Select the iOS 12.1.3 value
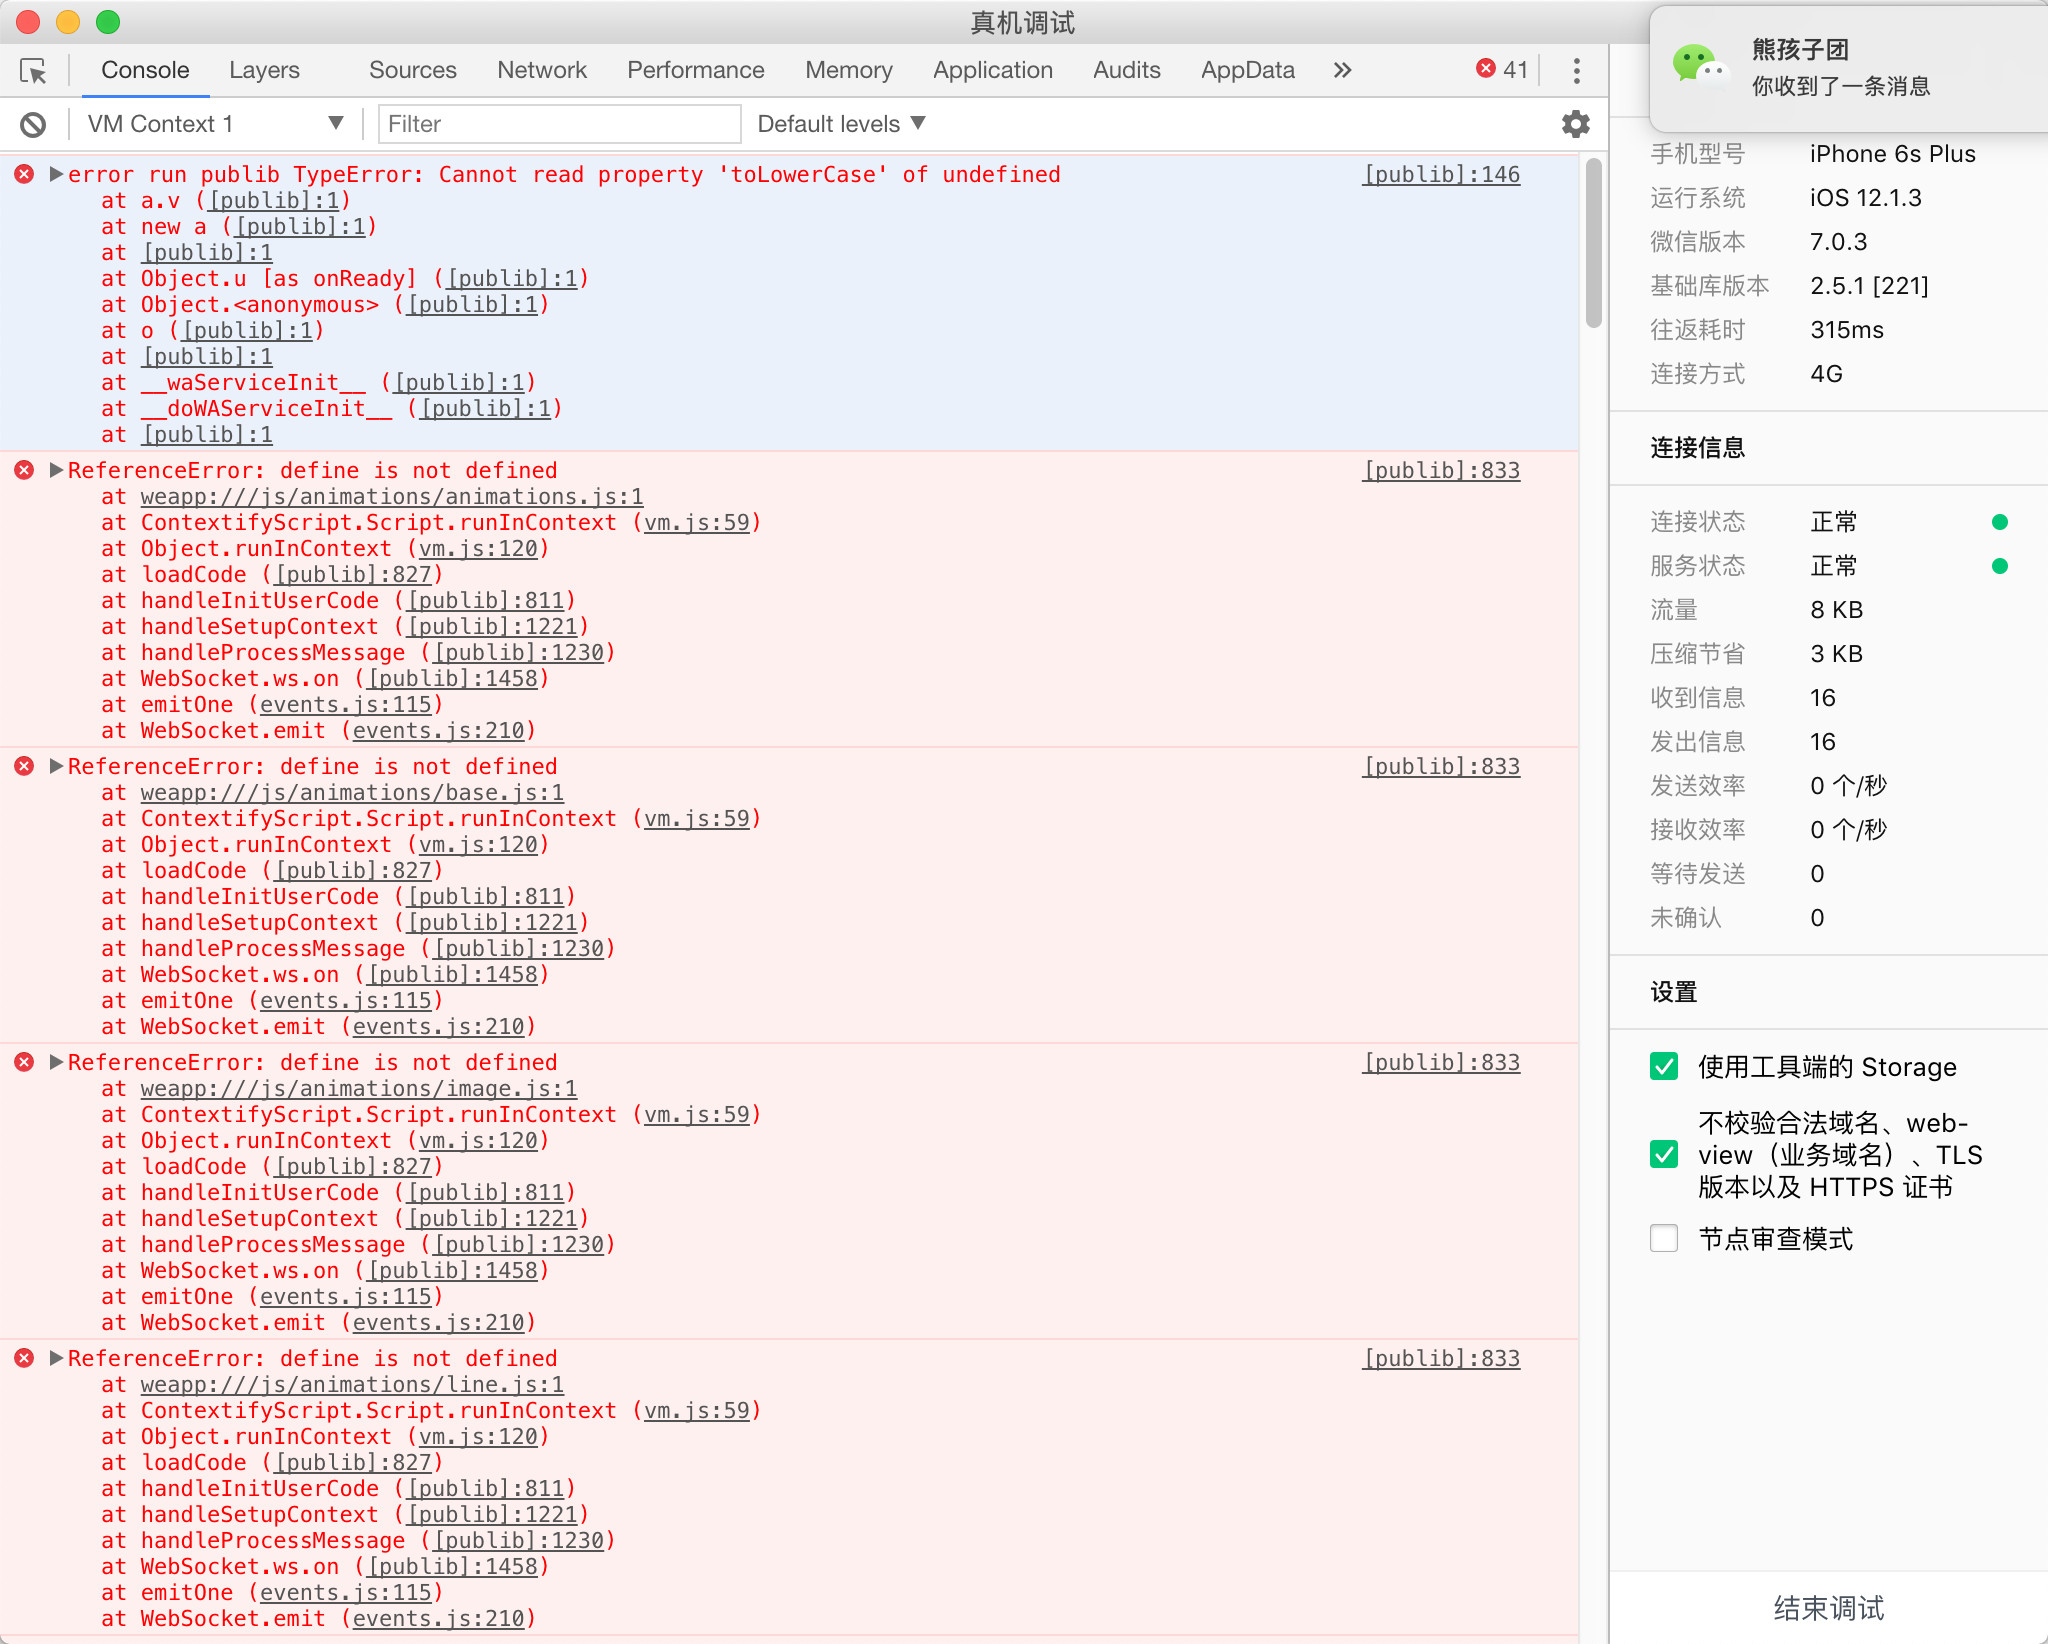Image resolution: width=2048 pixels, height=1644 pixels. [1865, 198]
